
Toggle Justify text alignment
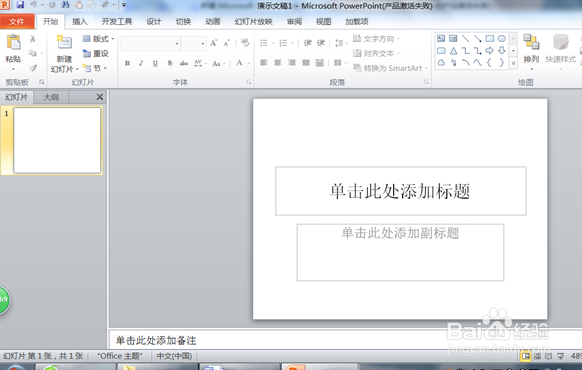pos(306,63)
